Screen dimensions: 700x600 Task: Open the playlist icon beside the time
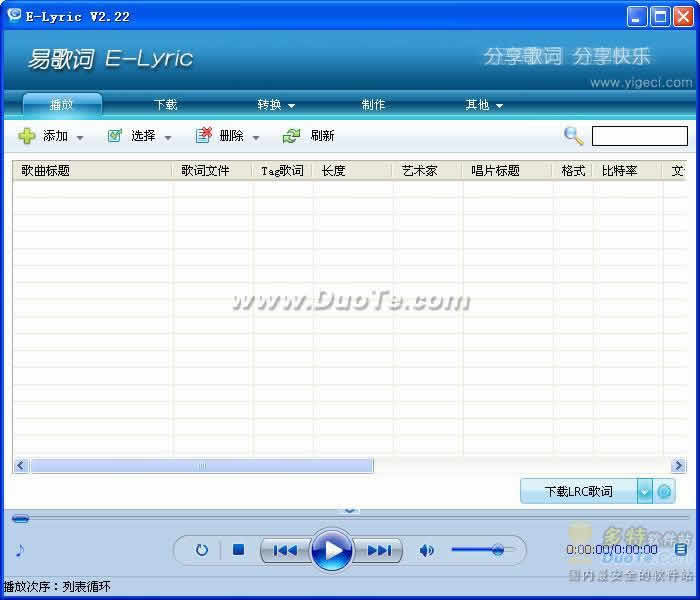pos(681,549)
